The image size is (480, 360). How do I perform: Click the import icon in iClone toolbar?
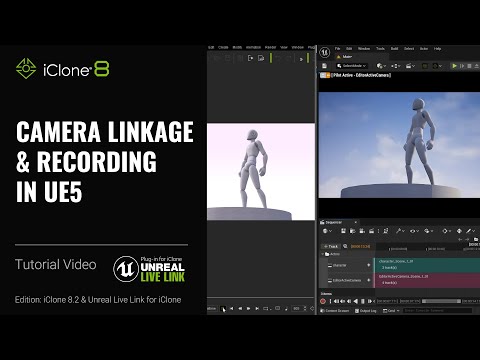point(251,58)
